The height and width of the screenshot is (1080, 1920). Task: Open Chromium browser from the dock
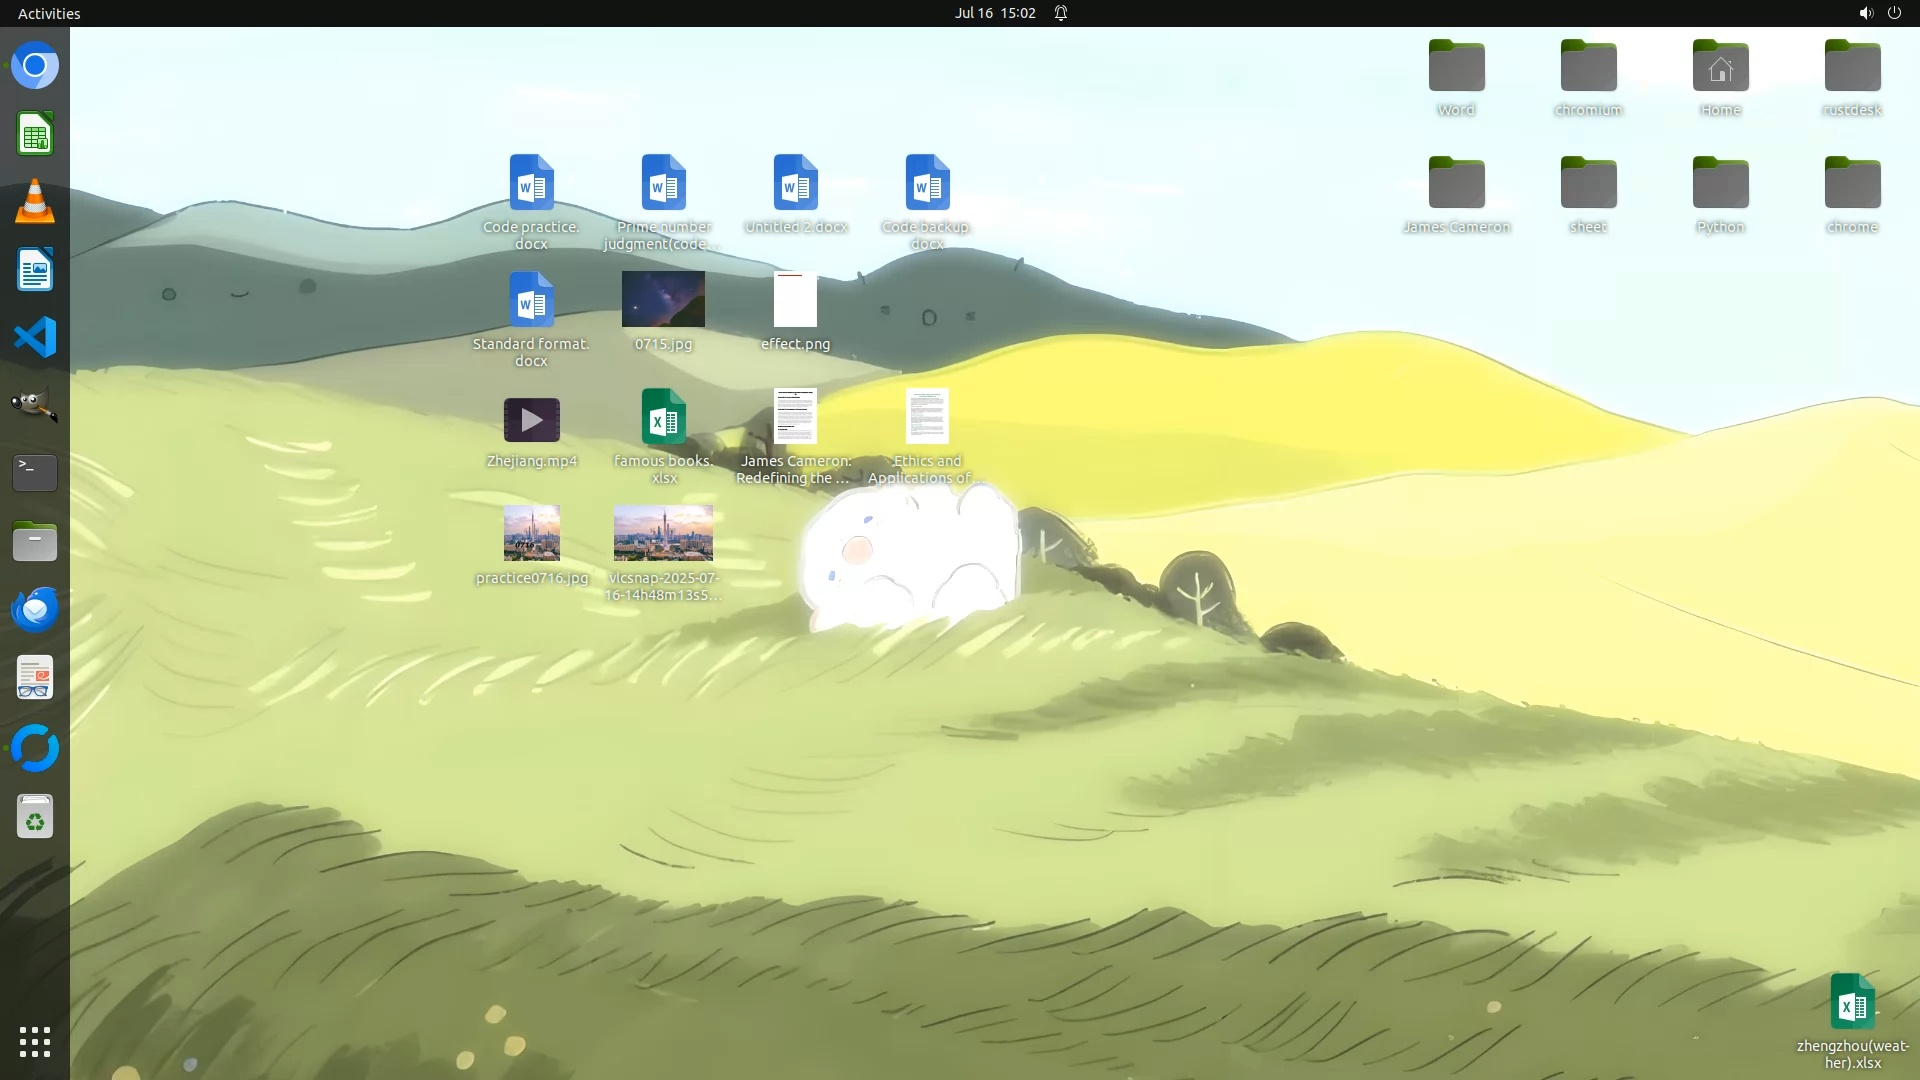35,66
